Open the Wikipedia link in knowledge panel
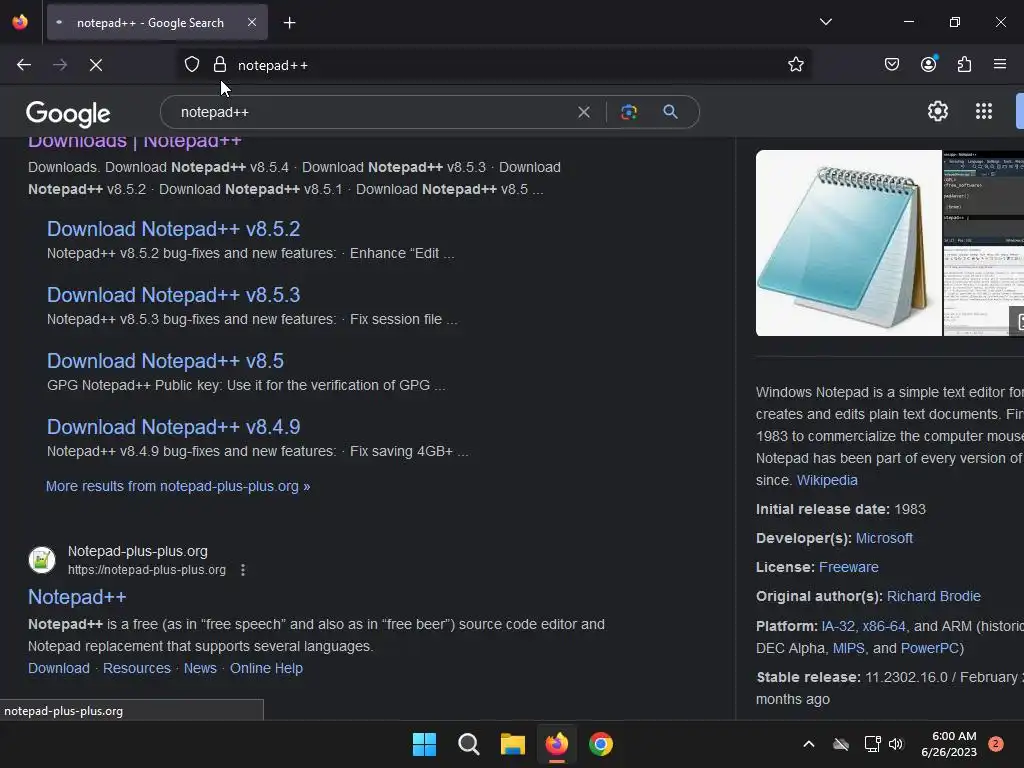 pyautogui.click(x=827, y=481)
